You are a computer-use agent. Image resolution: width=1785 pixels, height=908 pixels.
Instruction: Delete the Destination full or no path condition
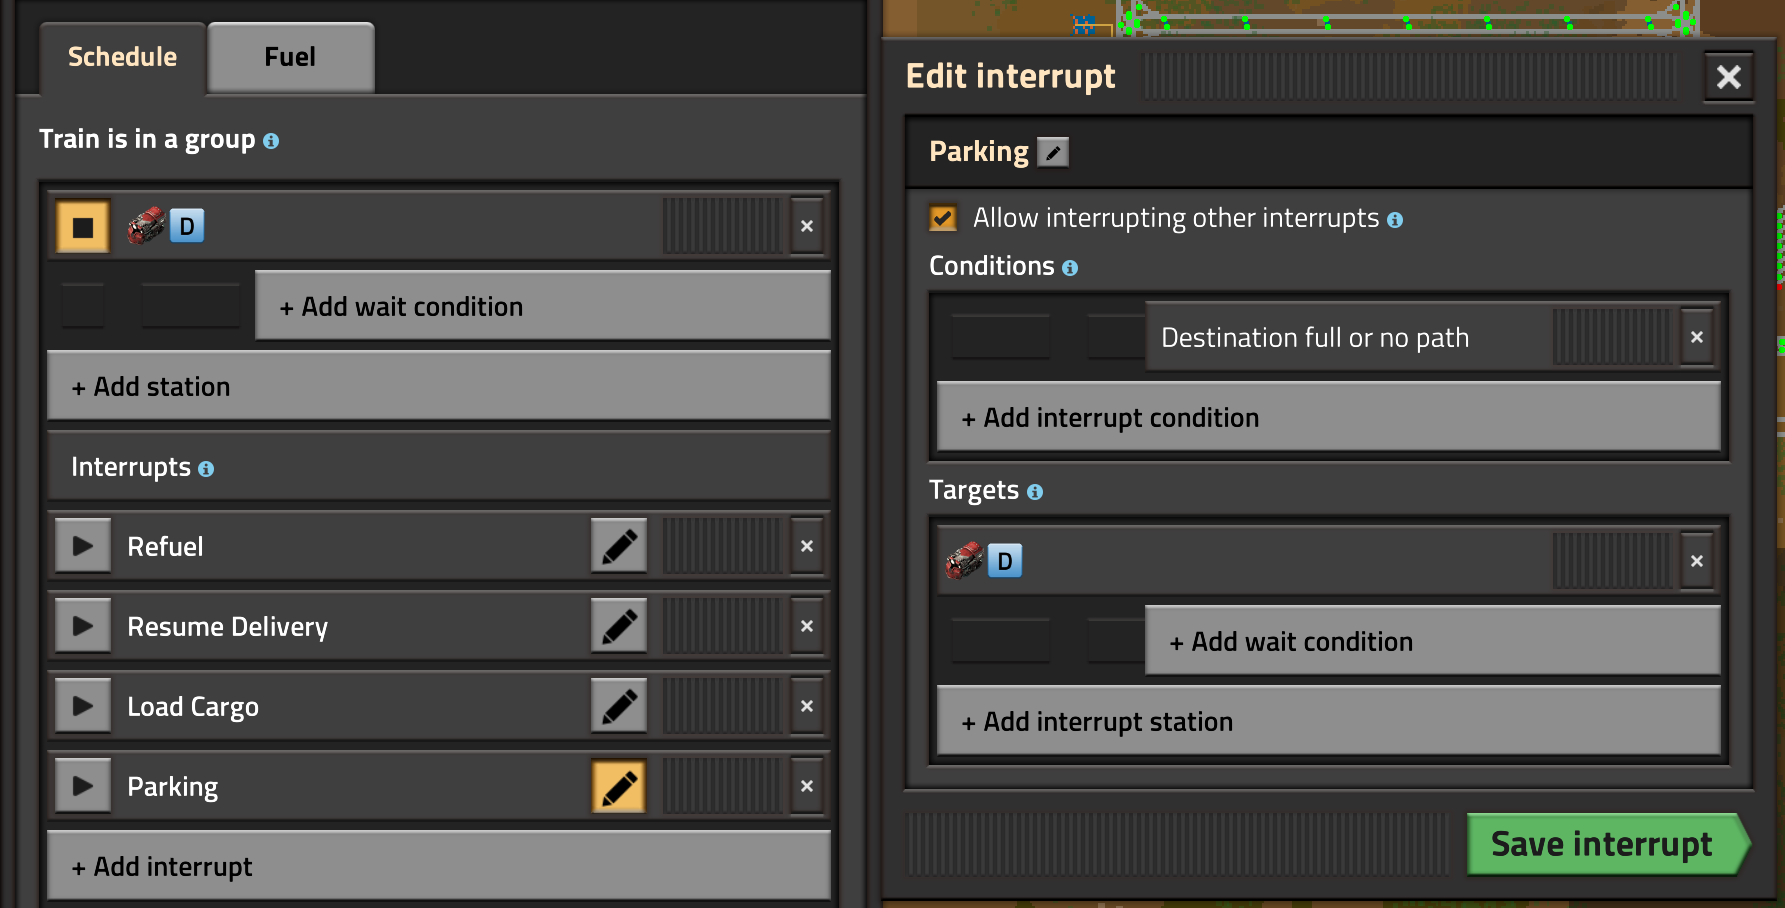coord(1697,338)
